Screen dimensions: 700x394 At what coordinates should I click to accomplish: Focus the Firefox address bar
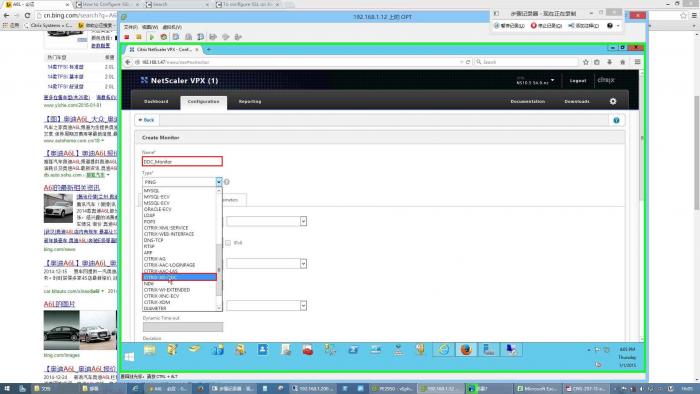click(298, 62)
